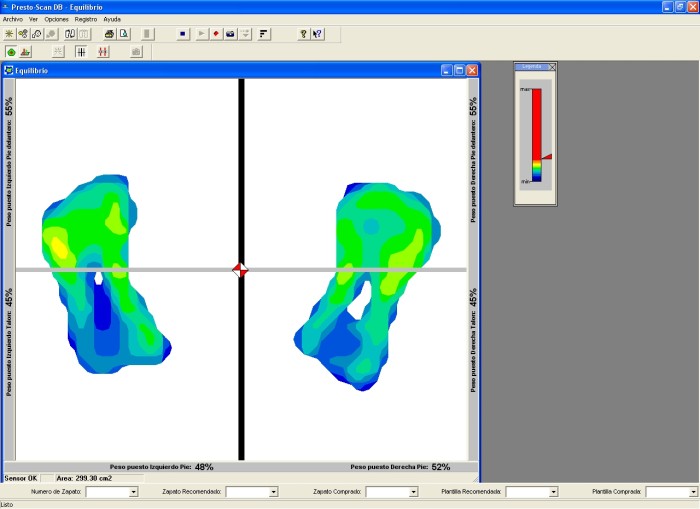Image resolution: width=700 pixels, height=509 pixels.
Task: Open the Registro menu
Action: [x=86, y=19]
